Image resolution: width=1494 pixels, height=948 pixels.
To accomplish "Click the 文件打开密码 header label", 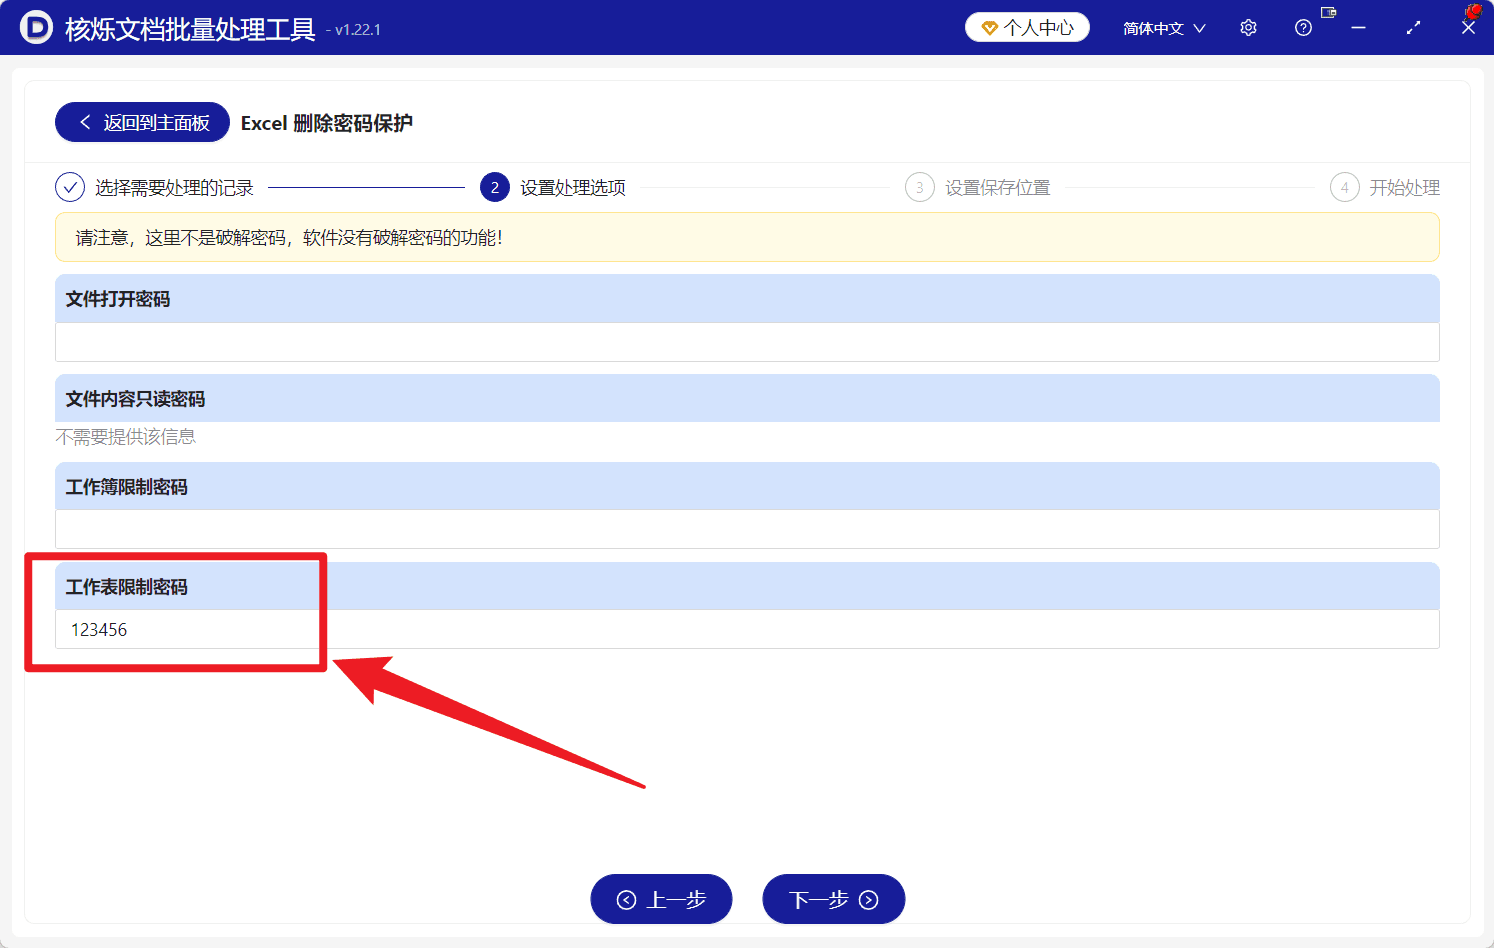I will pos(118,299).
